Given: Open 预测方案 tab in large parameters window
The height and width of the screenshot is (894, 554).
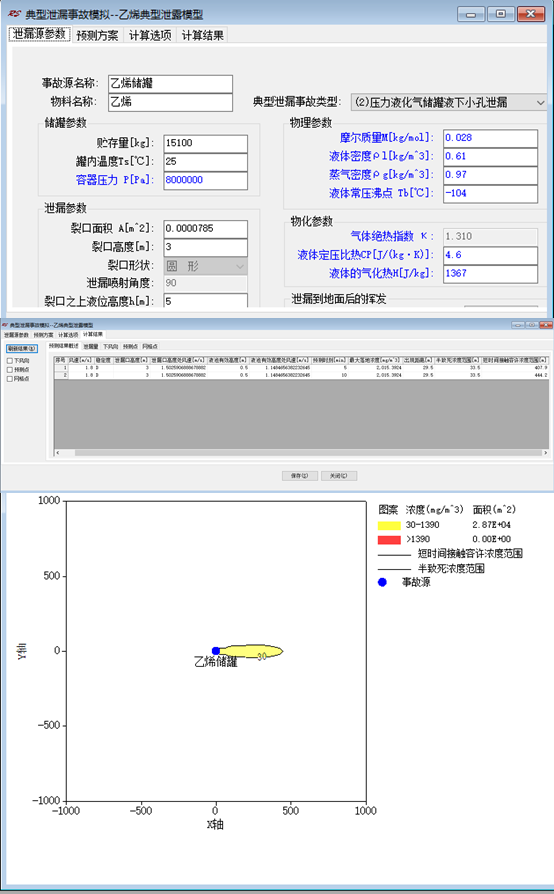Looking at the screenshot, I should (97, 35).
